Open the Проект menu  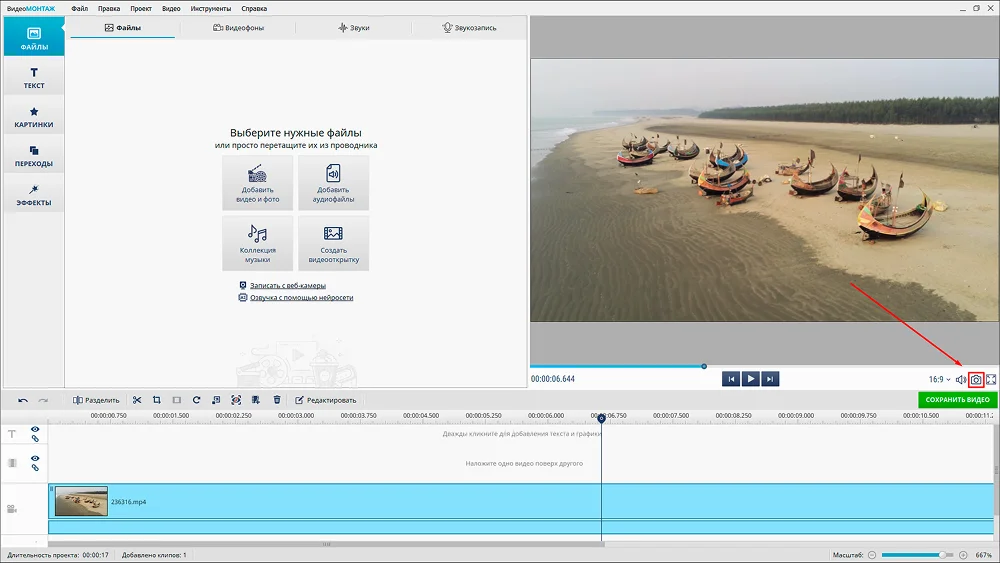coord(141,8)
